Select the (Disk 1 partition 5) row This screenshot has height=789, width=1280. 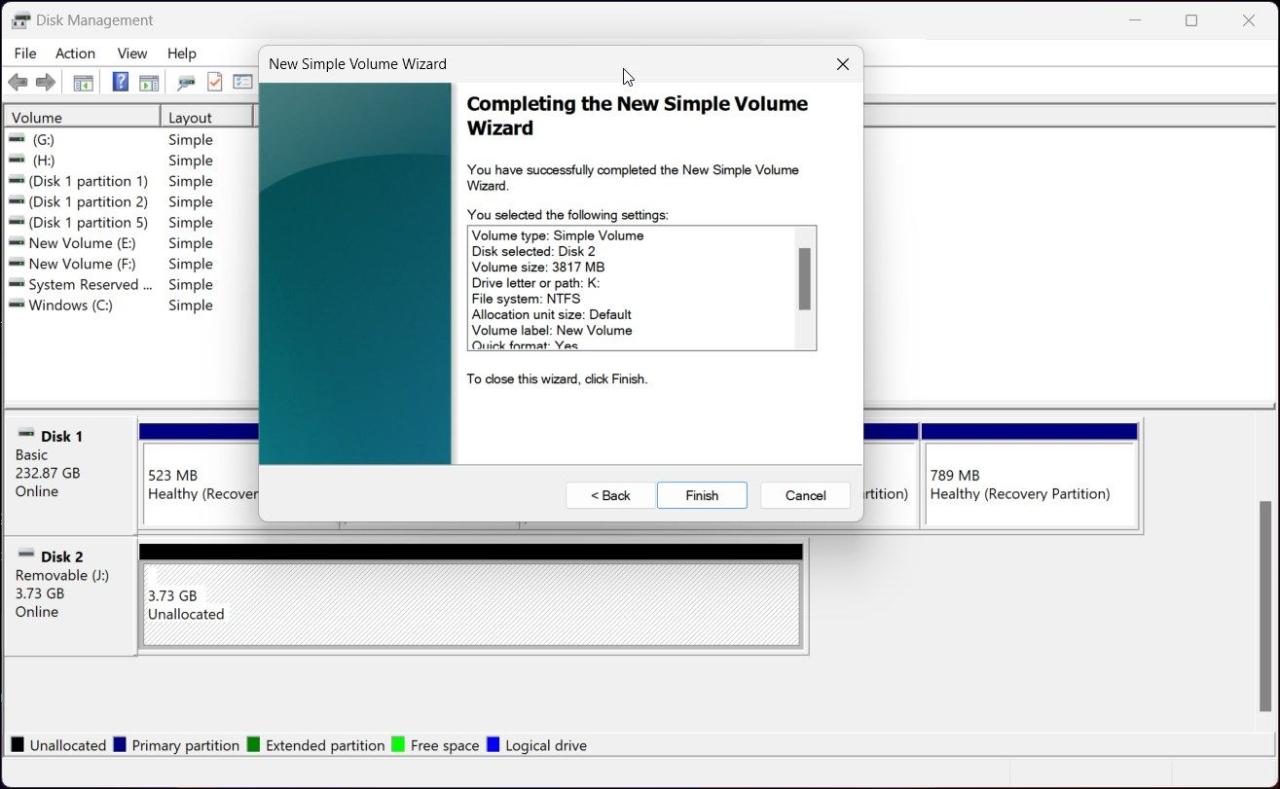[130, 222]
